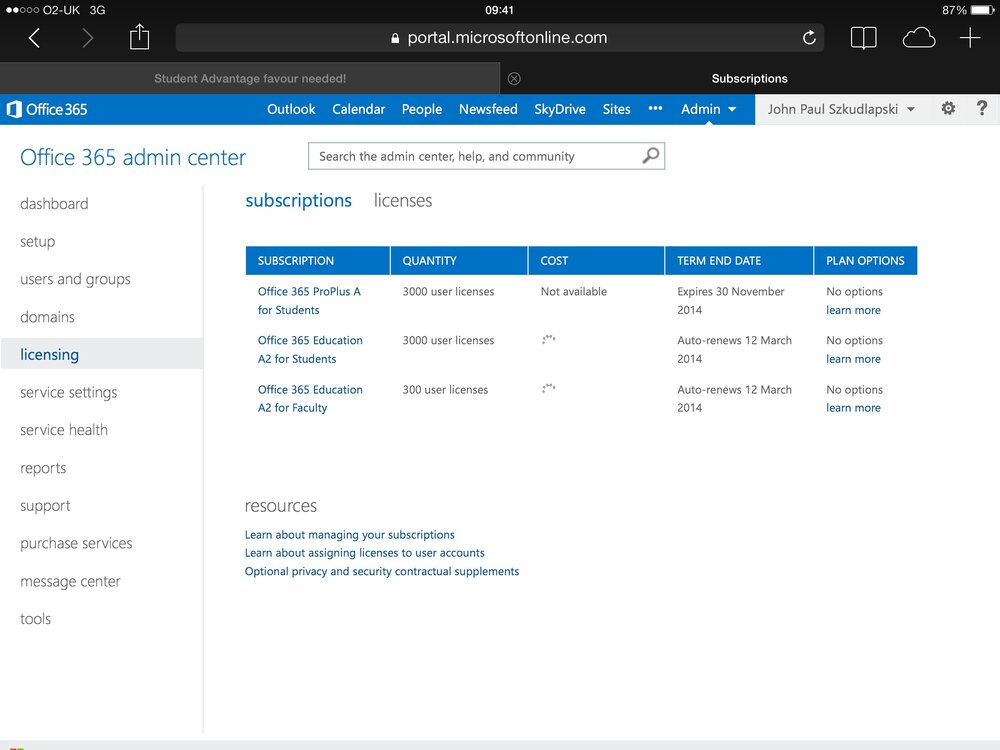Open reports in the sidebar
This screenshot has width=1000, height=750.
coord(43,468)
